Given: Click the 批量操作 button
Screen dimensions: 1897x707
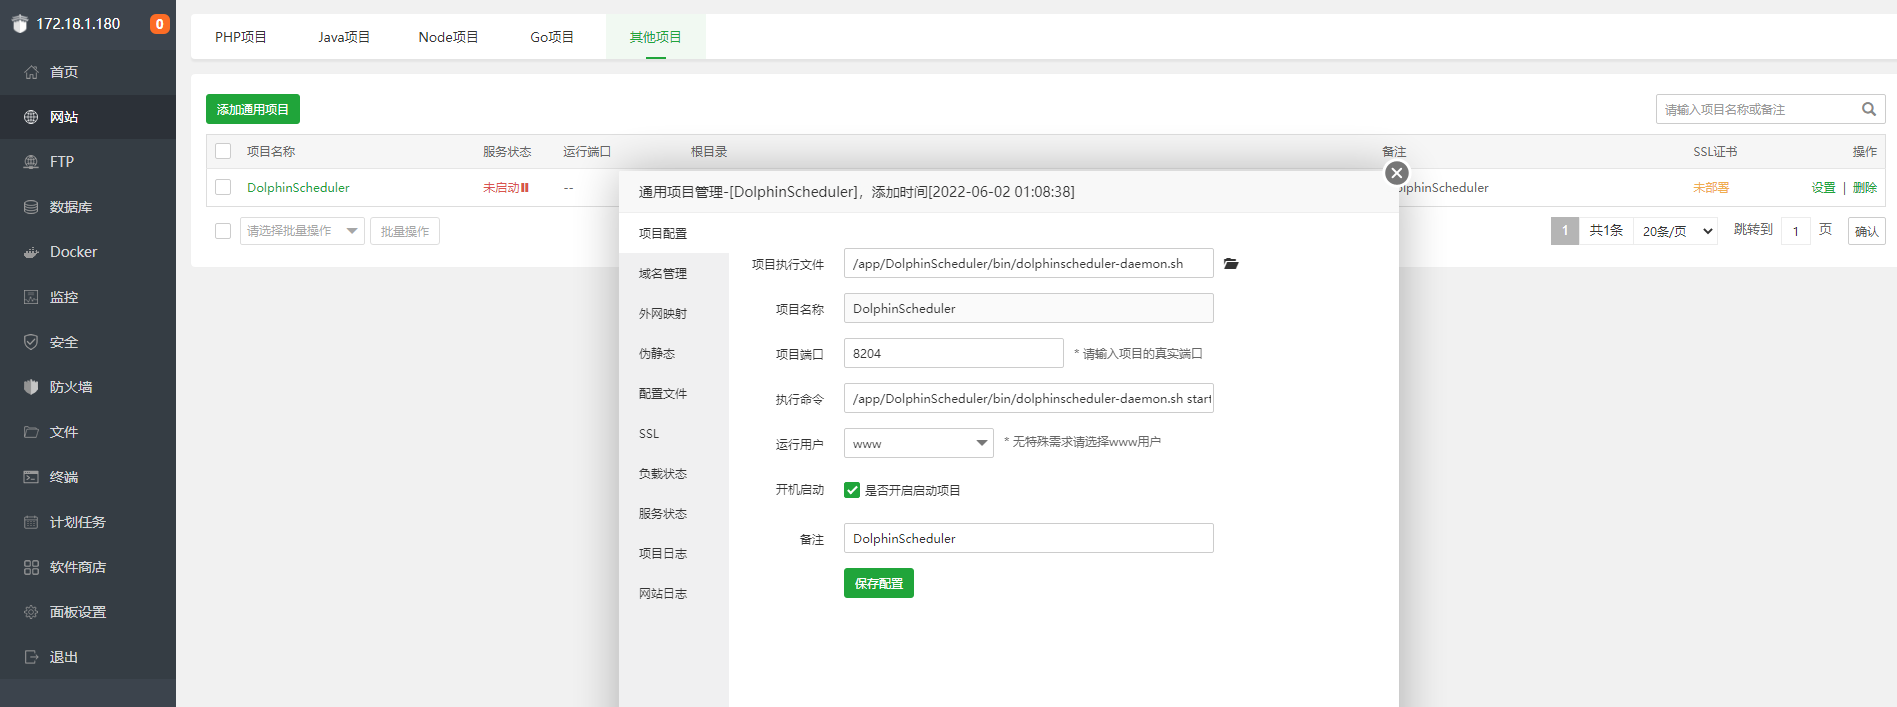Looking at the screenshot, I should tap(405, 231).
